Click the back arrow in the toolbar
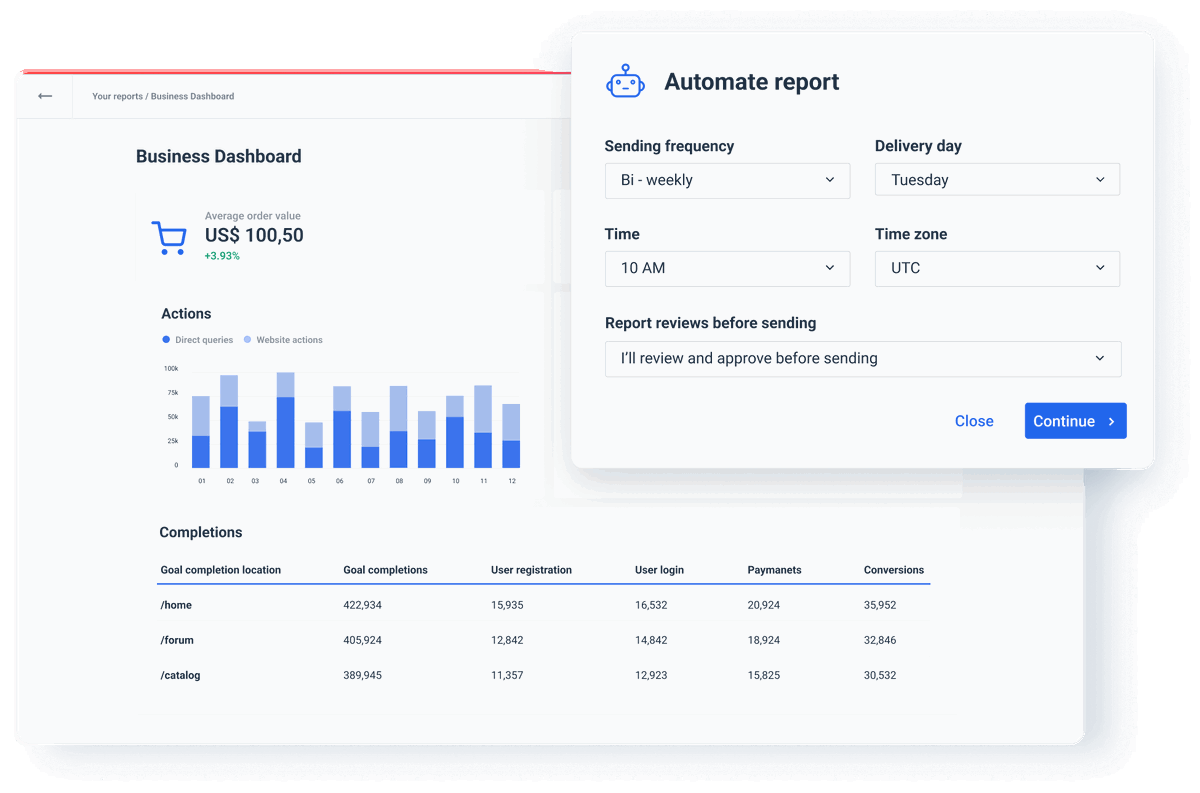1200x793 pixels. tap(45, 96)
